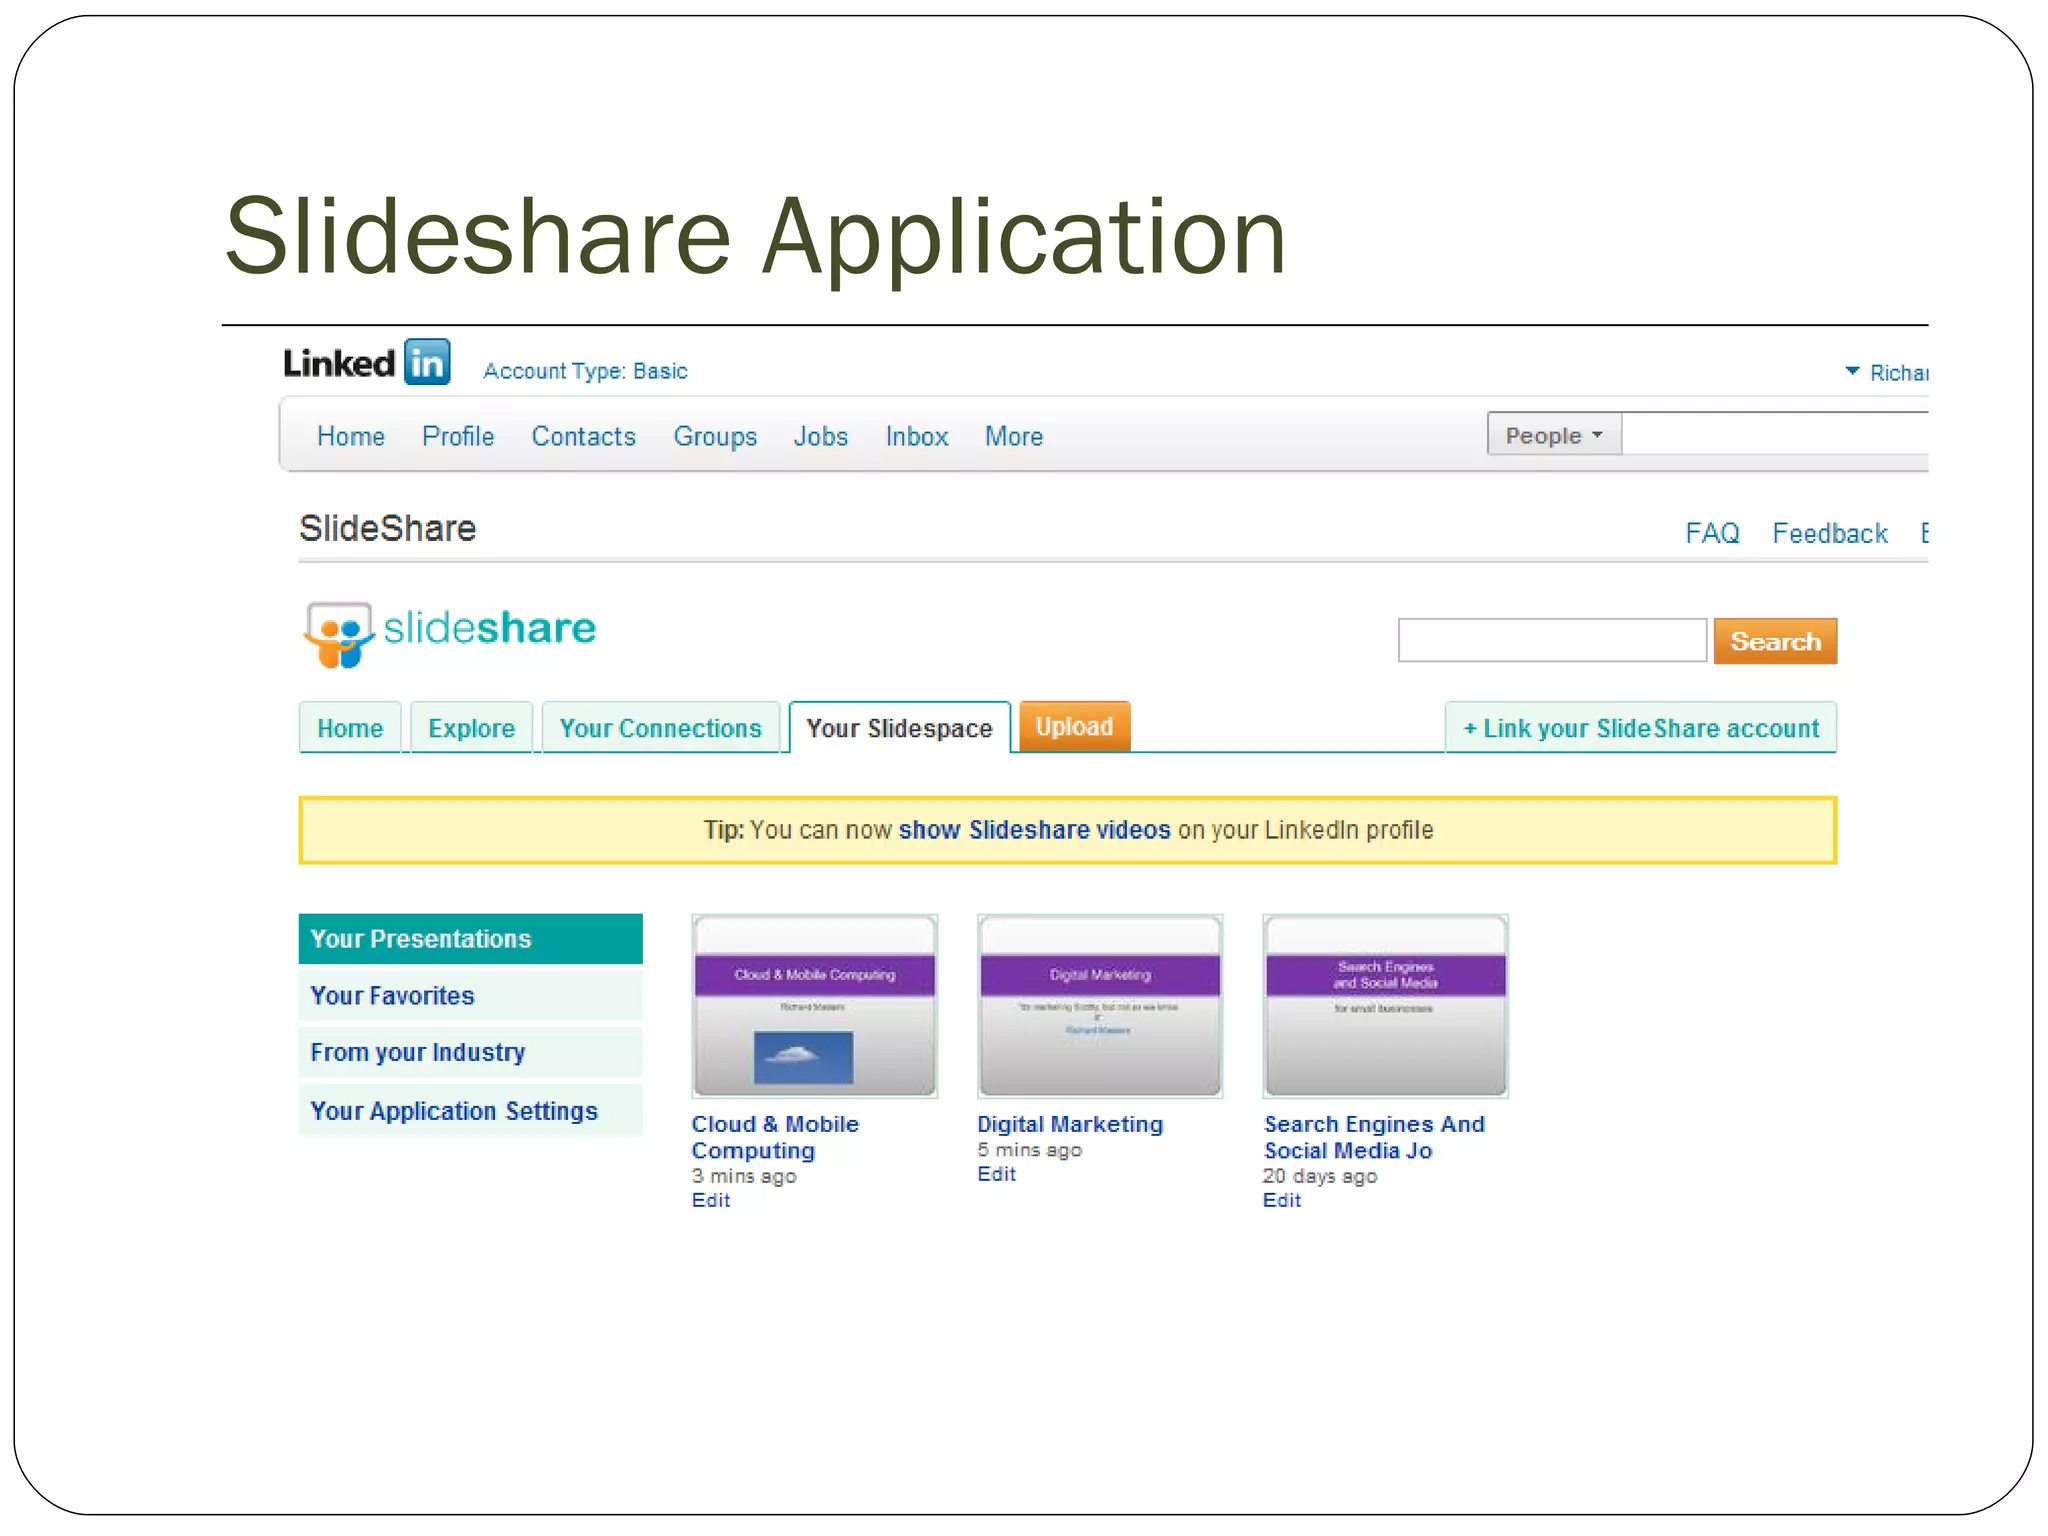The image size is (2048, 1536).
Task: Expand the People search type dropdown
Action: point(1554,435)
